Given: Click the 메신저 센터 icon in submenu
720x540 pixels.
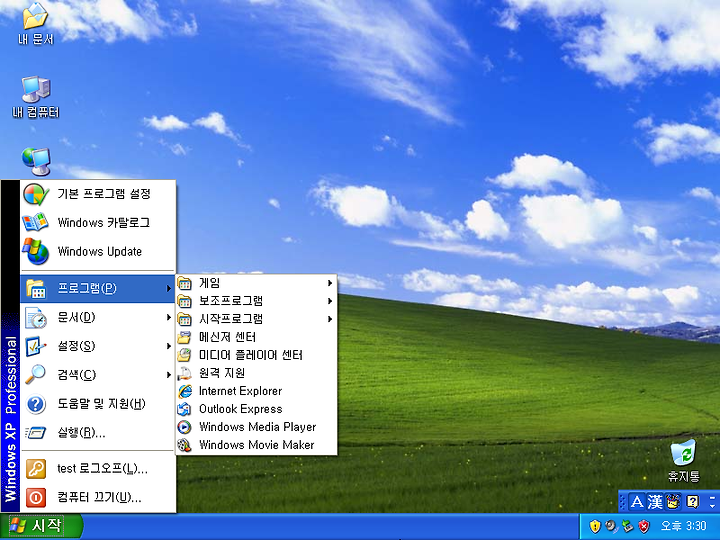Looking at the screenshot, I should (185, 338).
